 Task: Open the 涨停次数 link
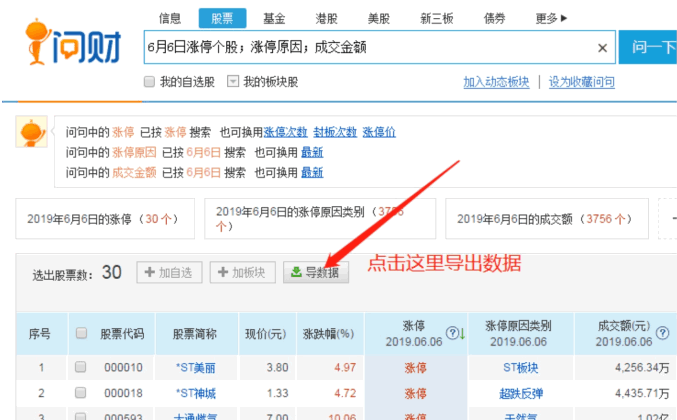click(285, 132)
